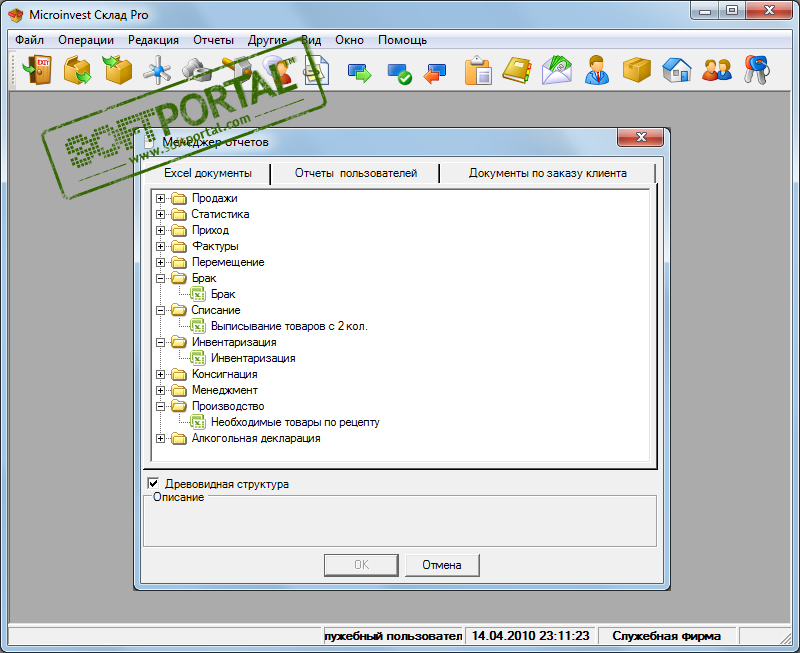Open the Файл menu
This screenshot has width=800, height=653.
point(29,40)
